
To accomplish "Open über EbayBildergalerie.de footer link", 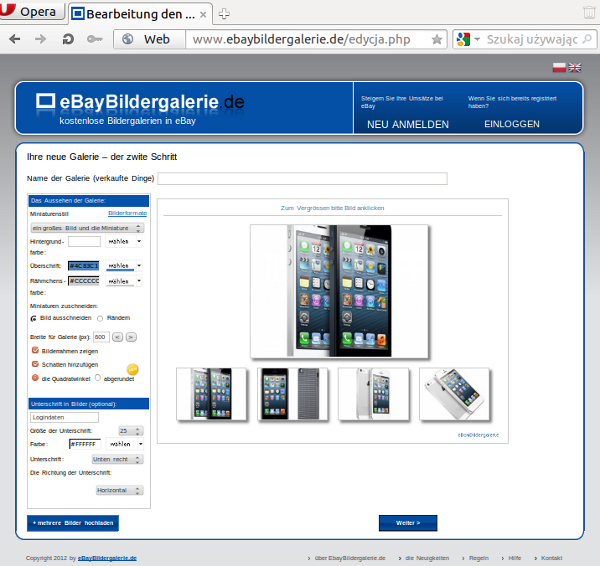I will (x=350, y=558).
